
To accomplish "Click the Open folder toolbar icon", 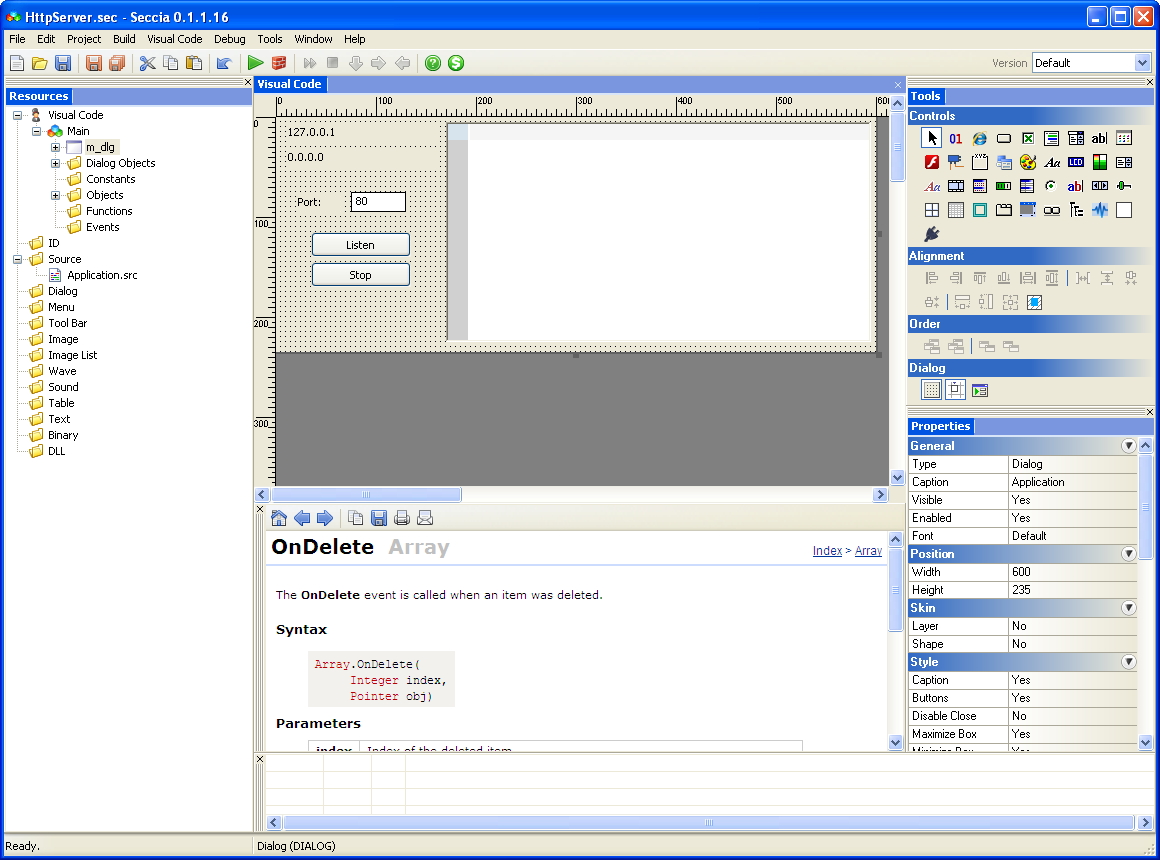I will 40,64.
